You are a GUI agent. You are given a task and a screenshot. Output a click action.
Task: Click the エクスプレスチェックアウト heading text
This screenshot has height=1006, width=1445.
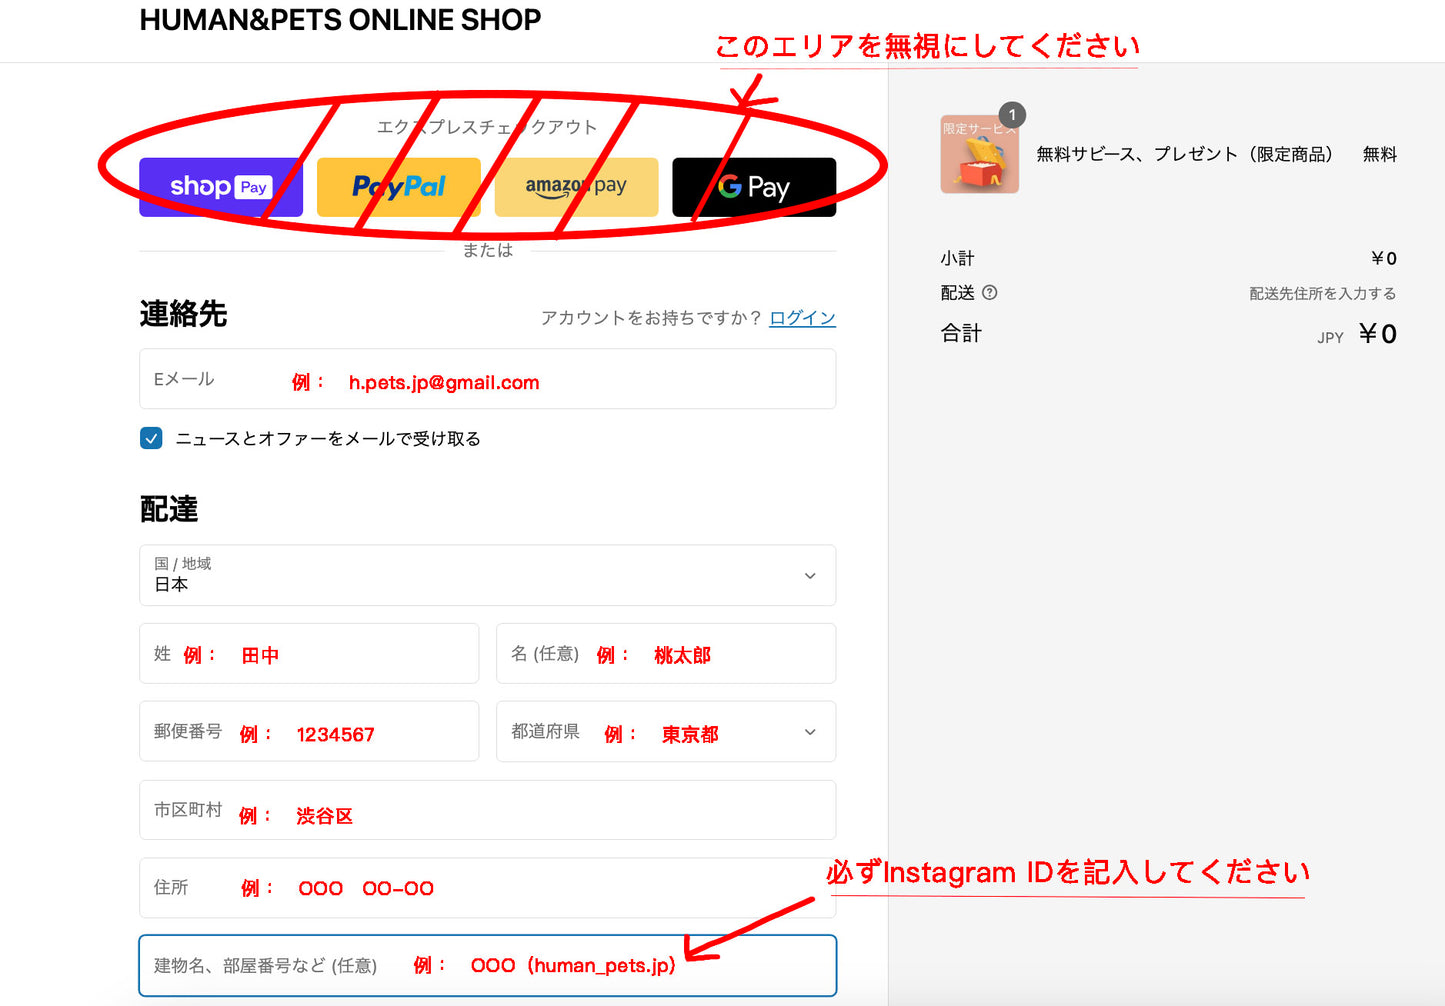(x=487, y=127)
